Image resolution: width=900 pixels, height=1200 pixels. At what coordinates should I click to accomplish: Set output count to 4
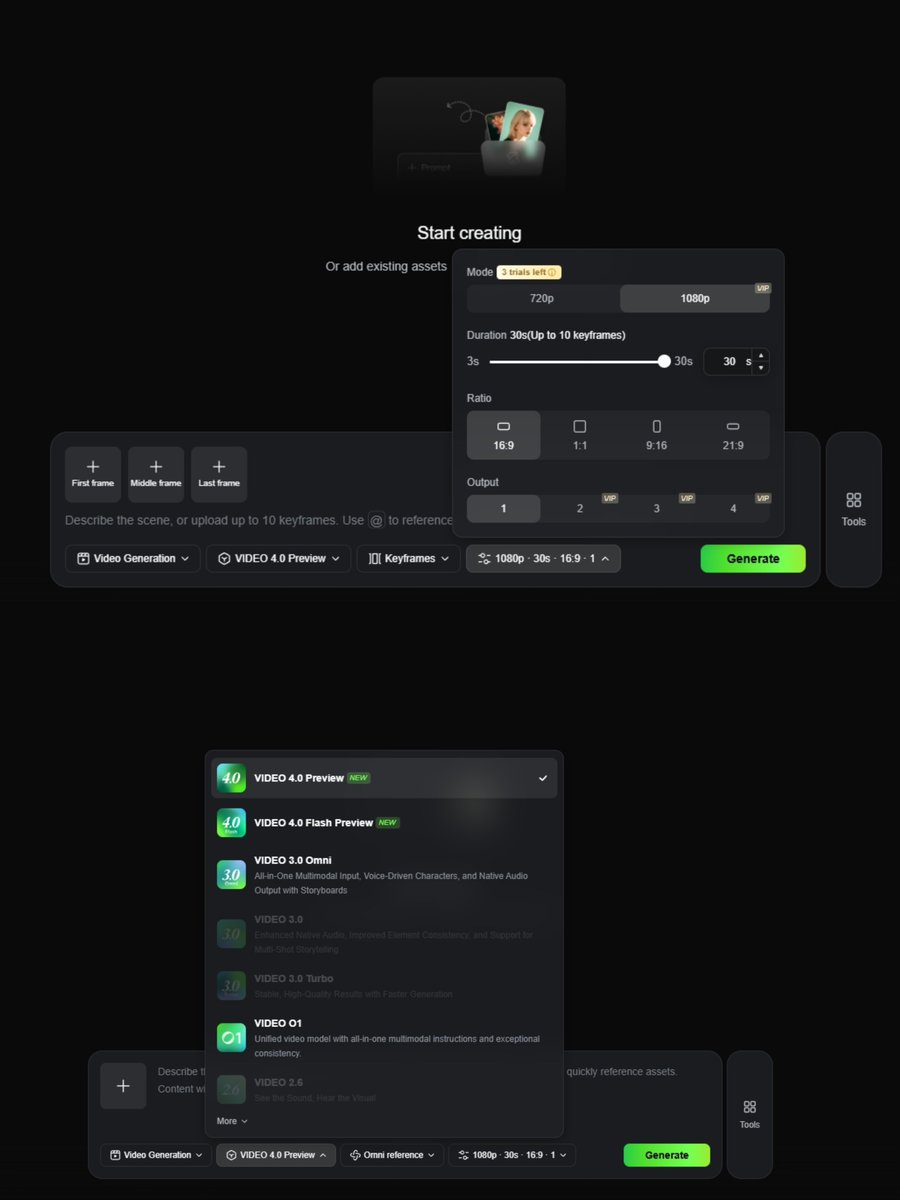pos(733,509)
